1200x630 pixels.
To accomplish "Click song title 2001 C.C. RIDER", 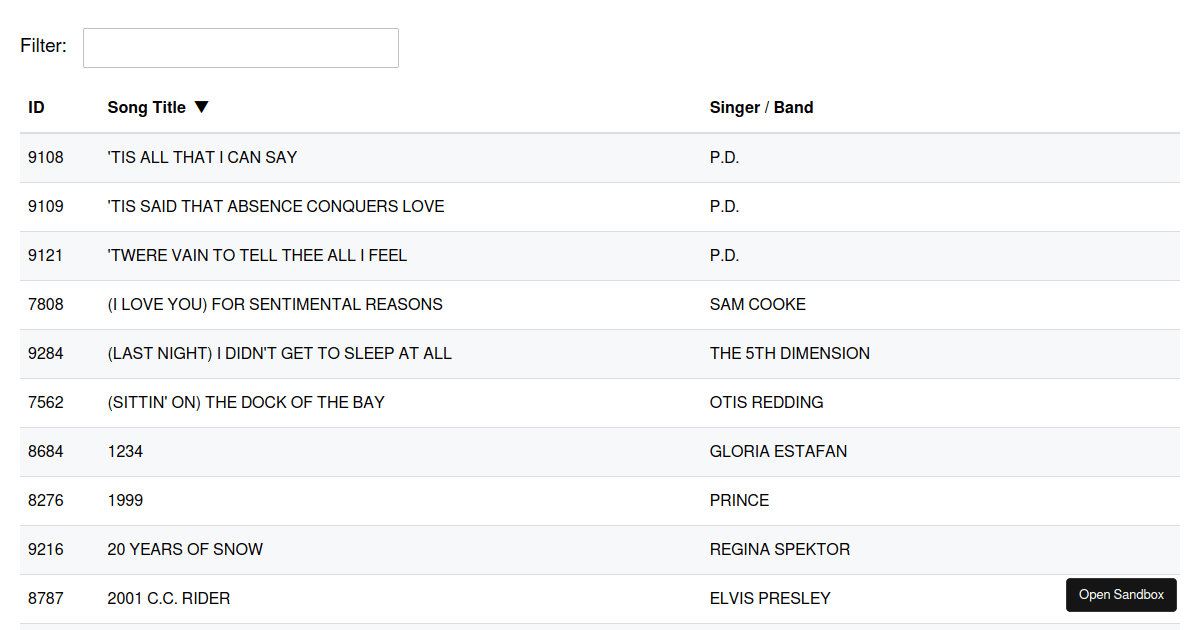I will 169,598.
